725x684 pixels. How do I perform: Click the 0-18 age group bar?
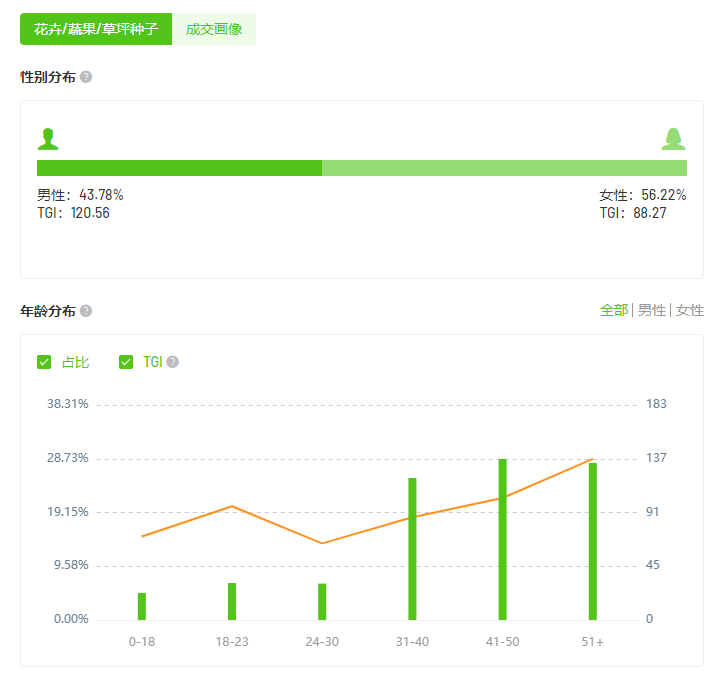click(142, 606)
